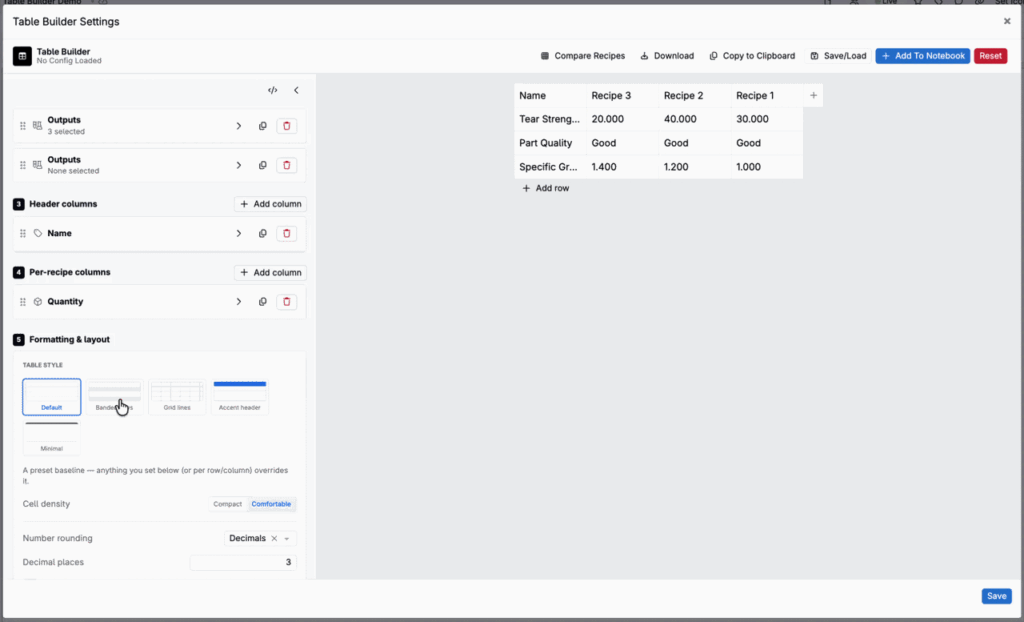
Task: Select the Accent header table style
Action: tap(240, 397)
